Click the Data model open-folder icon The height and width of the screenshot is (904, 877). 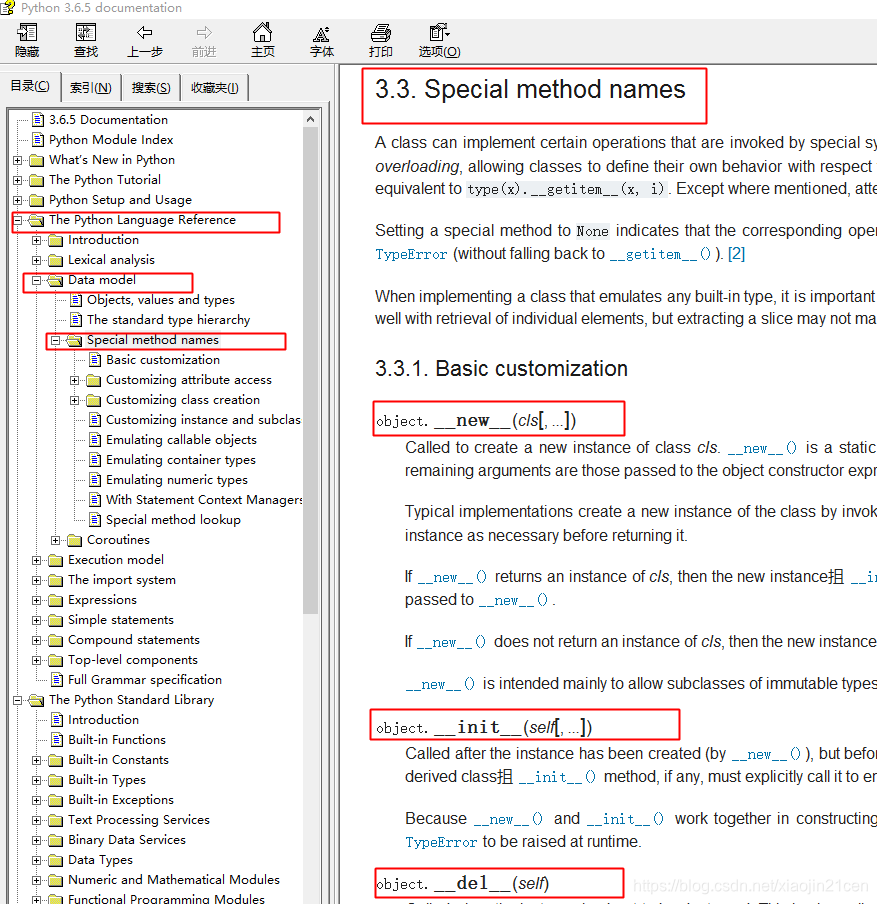(x=55, y=280)
